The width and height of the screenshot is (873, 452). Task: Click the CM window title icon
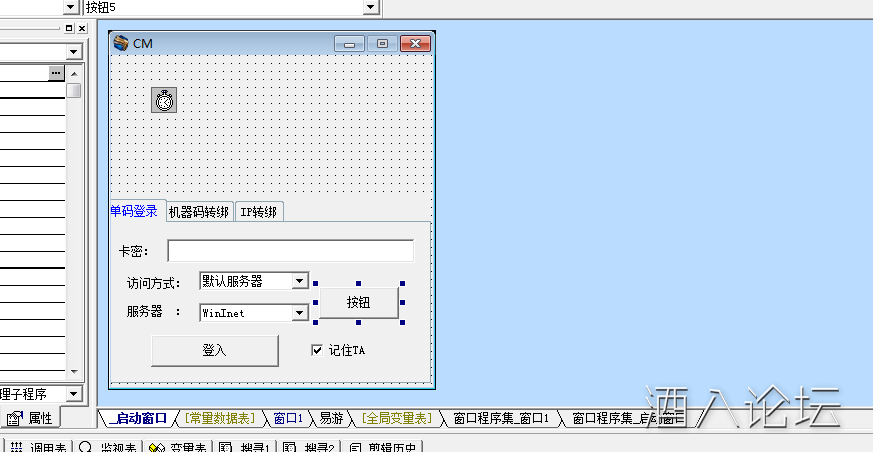121,43
